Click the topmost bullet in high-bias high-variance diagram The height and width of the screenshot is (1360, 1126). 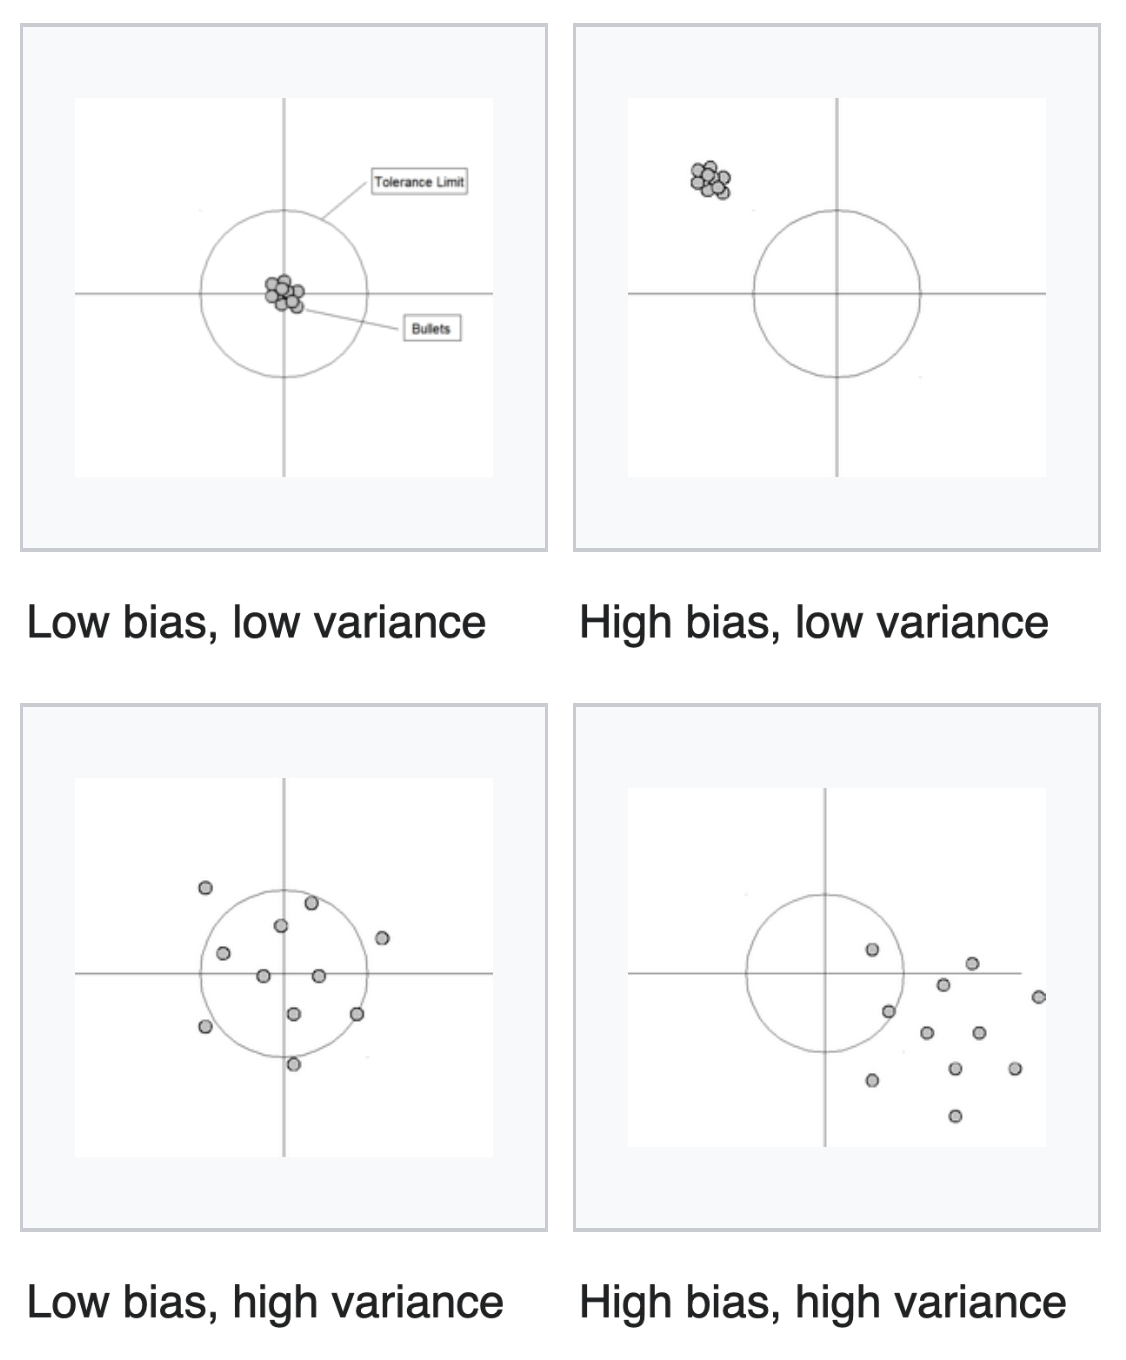click(872, 949)
